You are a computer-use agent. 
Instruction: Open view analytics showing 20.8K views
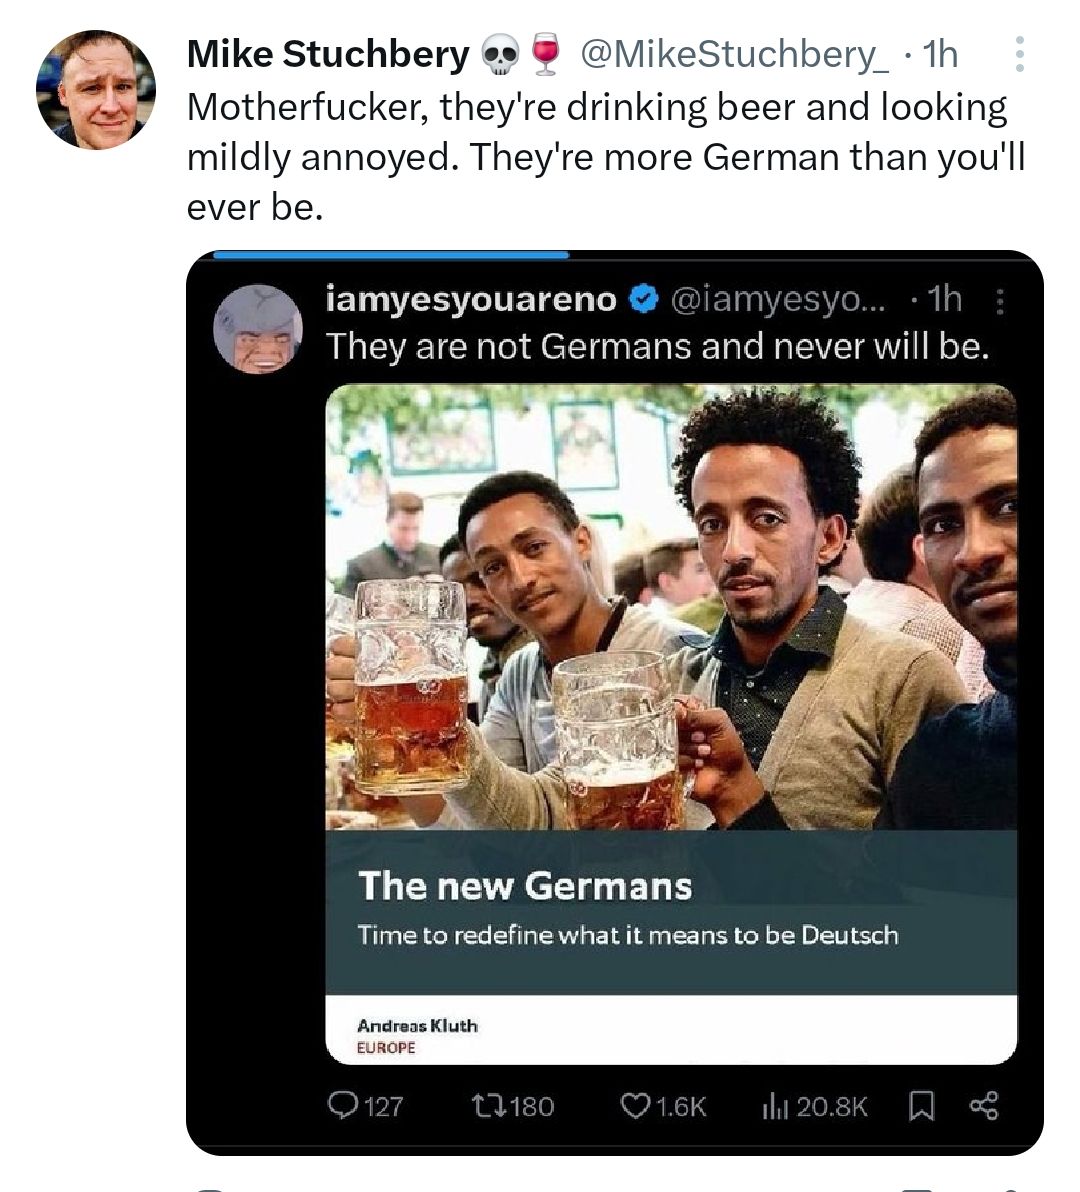778,1105
